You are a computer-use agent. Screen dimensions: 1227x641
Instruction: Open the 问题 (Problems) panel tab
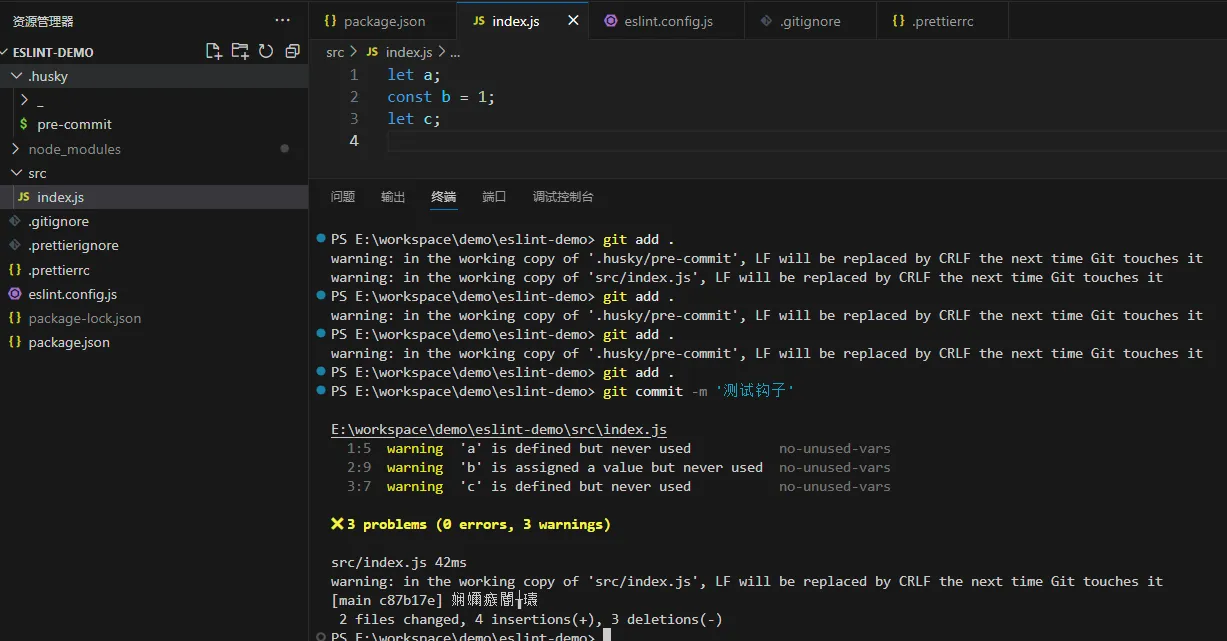click(x=343, y=197)
